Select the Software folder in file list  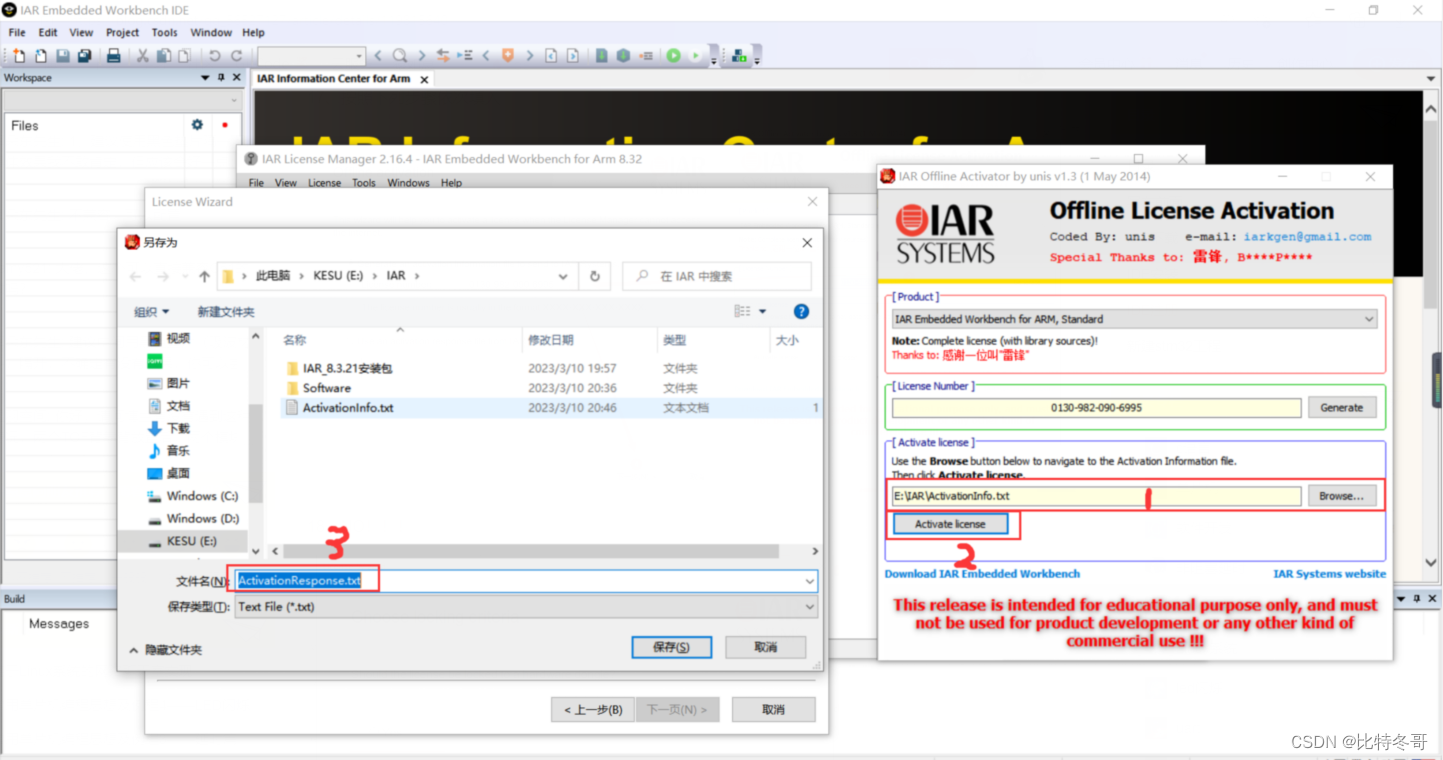326,388
